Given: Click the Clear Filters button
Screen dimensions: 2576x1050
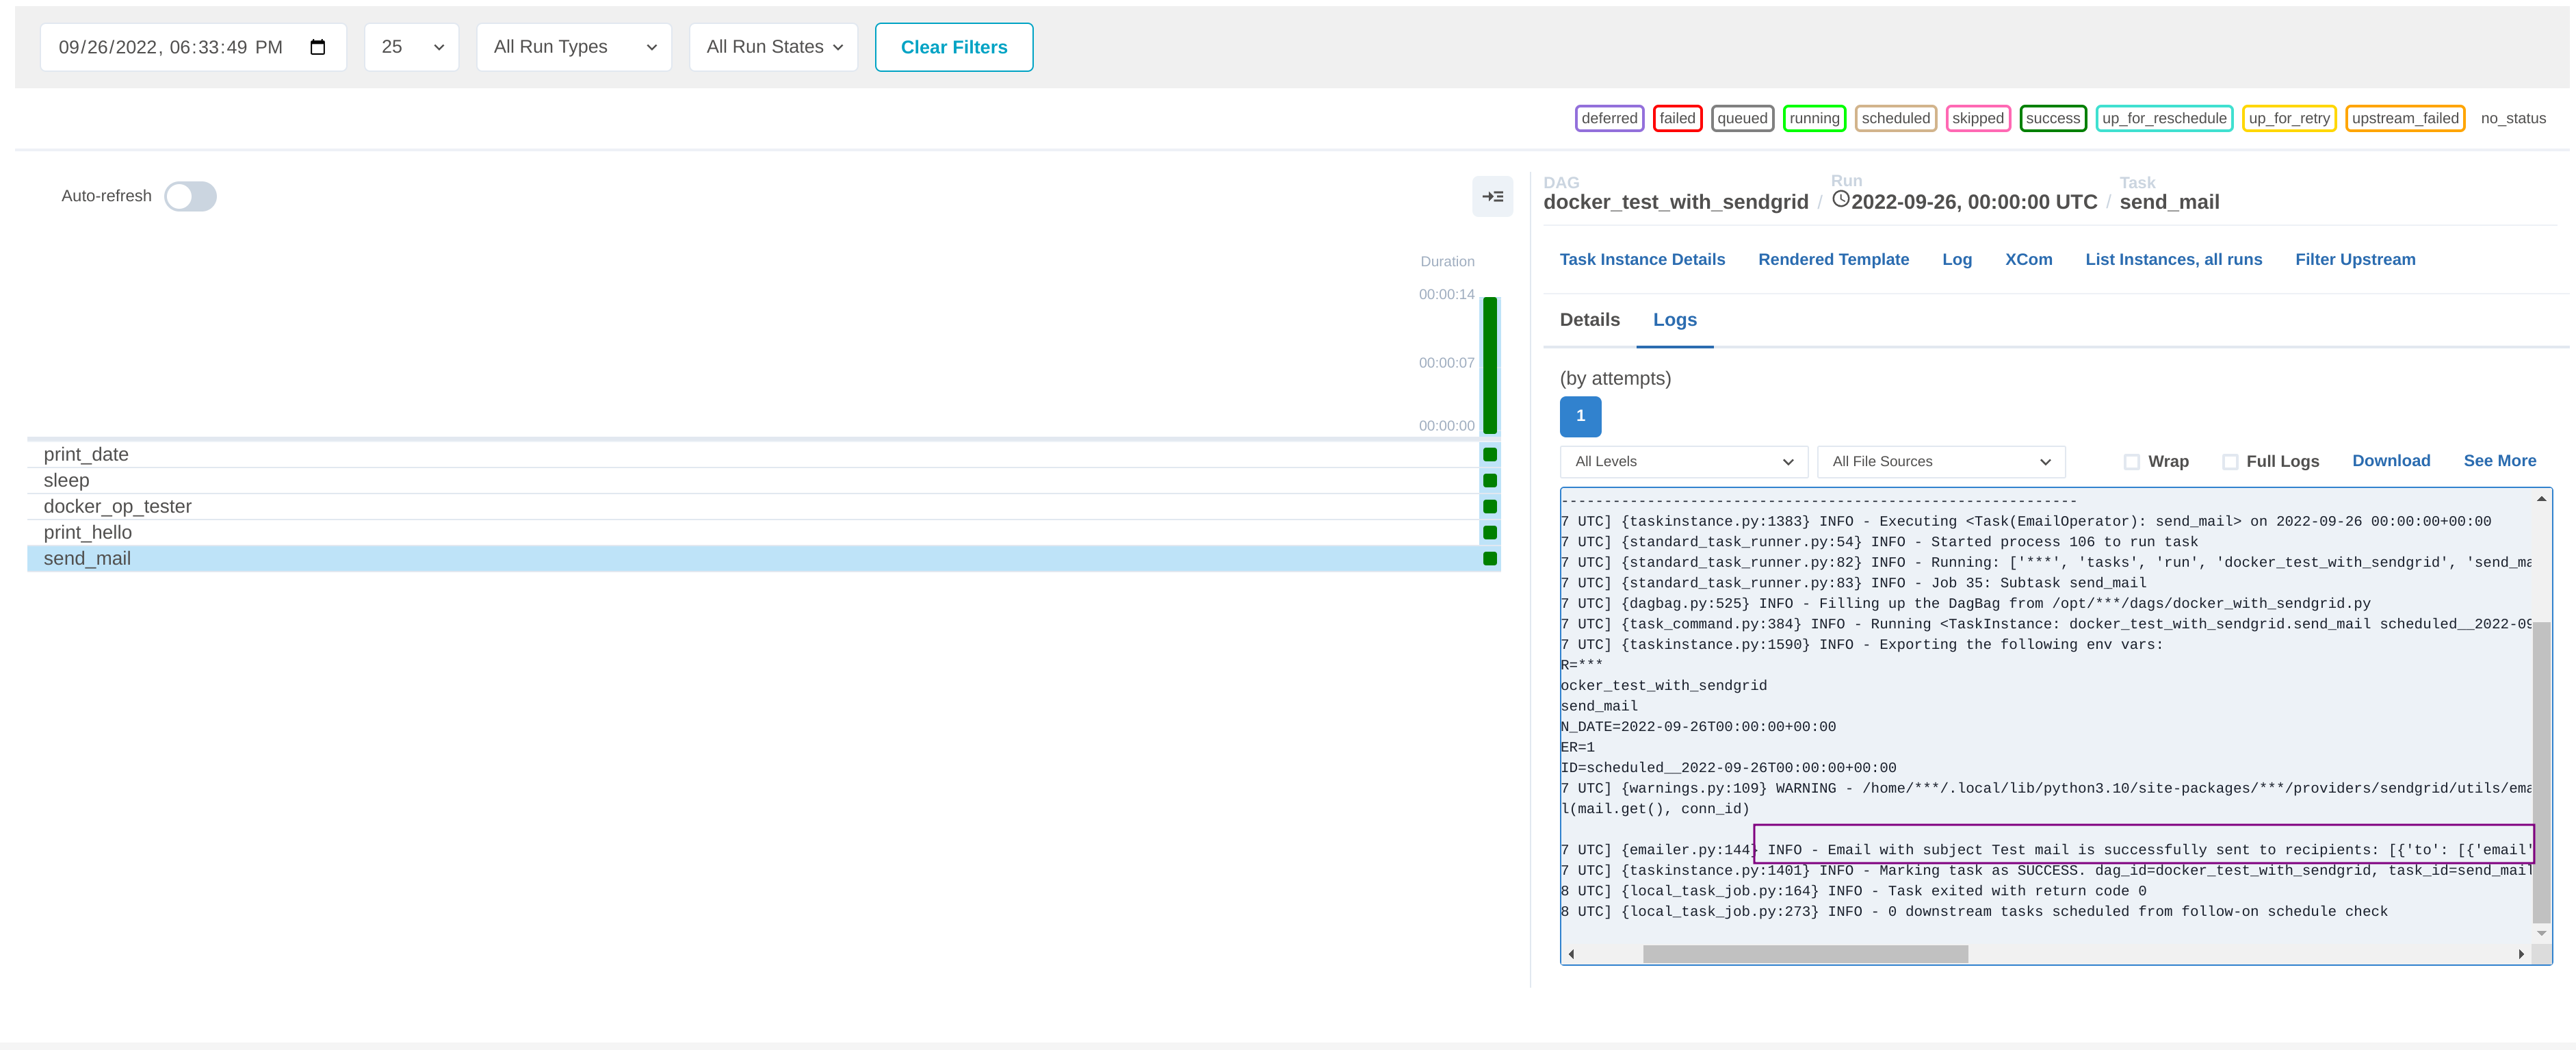Looking at the screenshot, I should 953,47.
